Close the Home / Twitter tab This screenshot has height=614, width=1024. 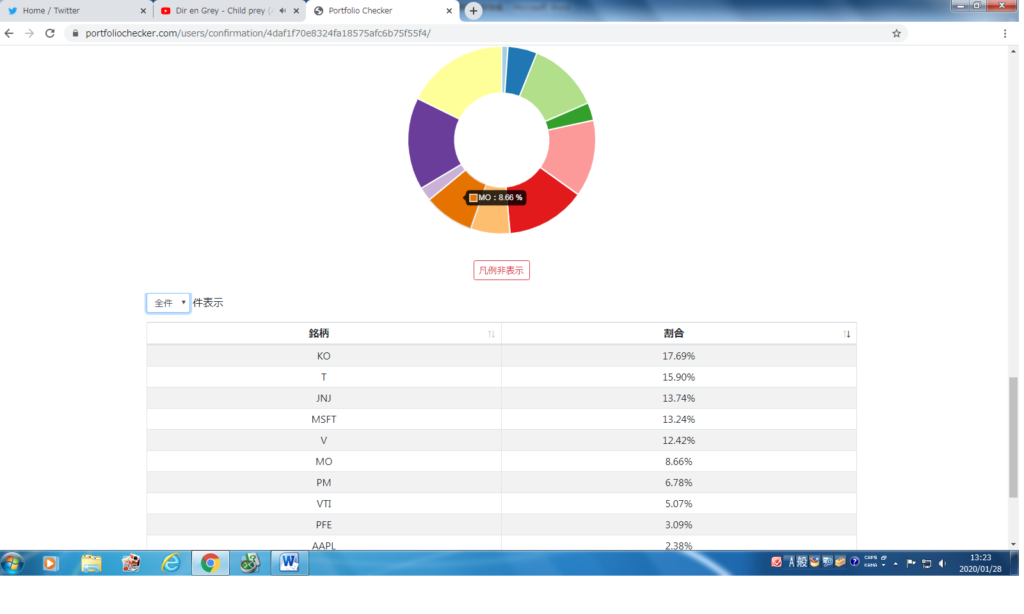click(x=143, y=10)
